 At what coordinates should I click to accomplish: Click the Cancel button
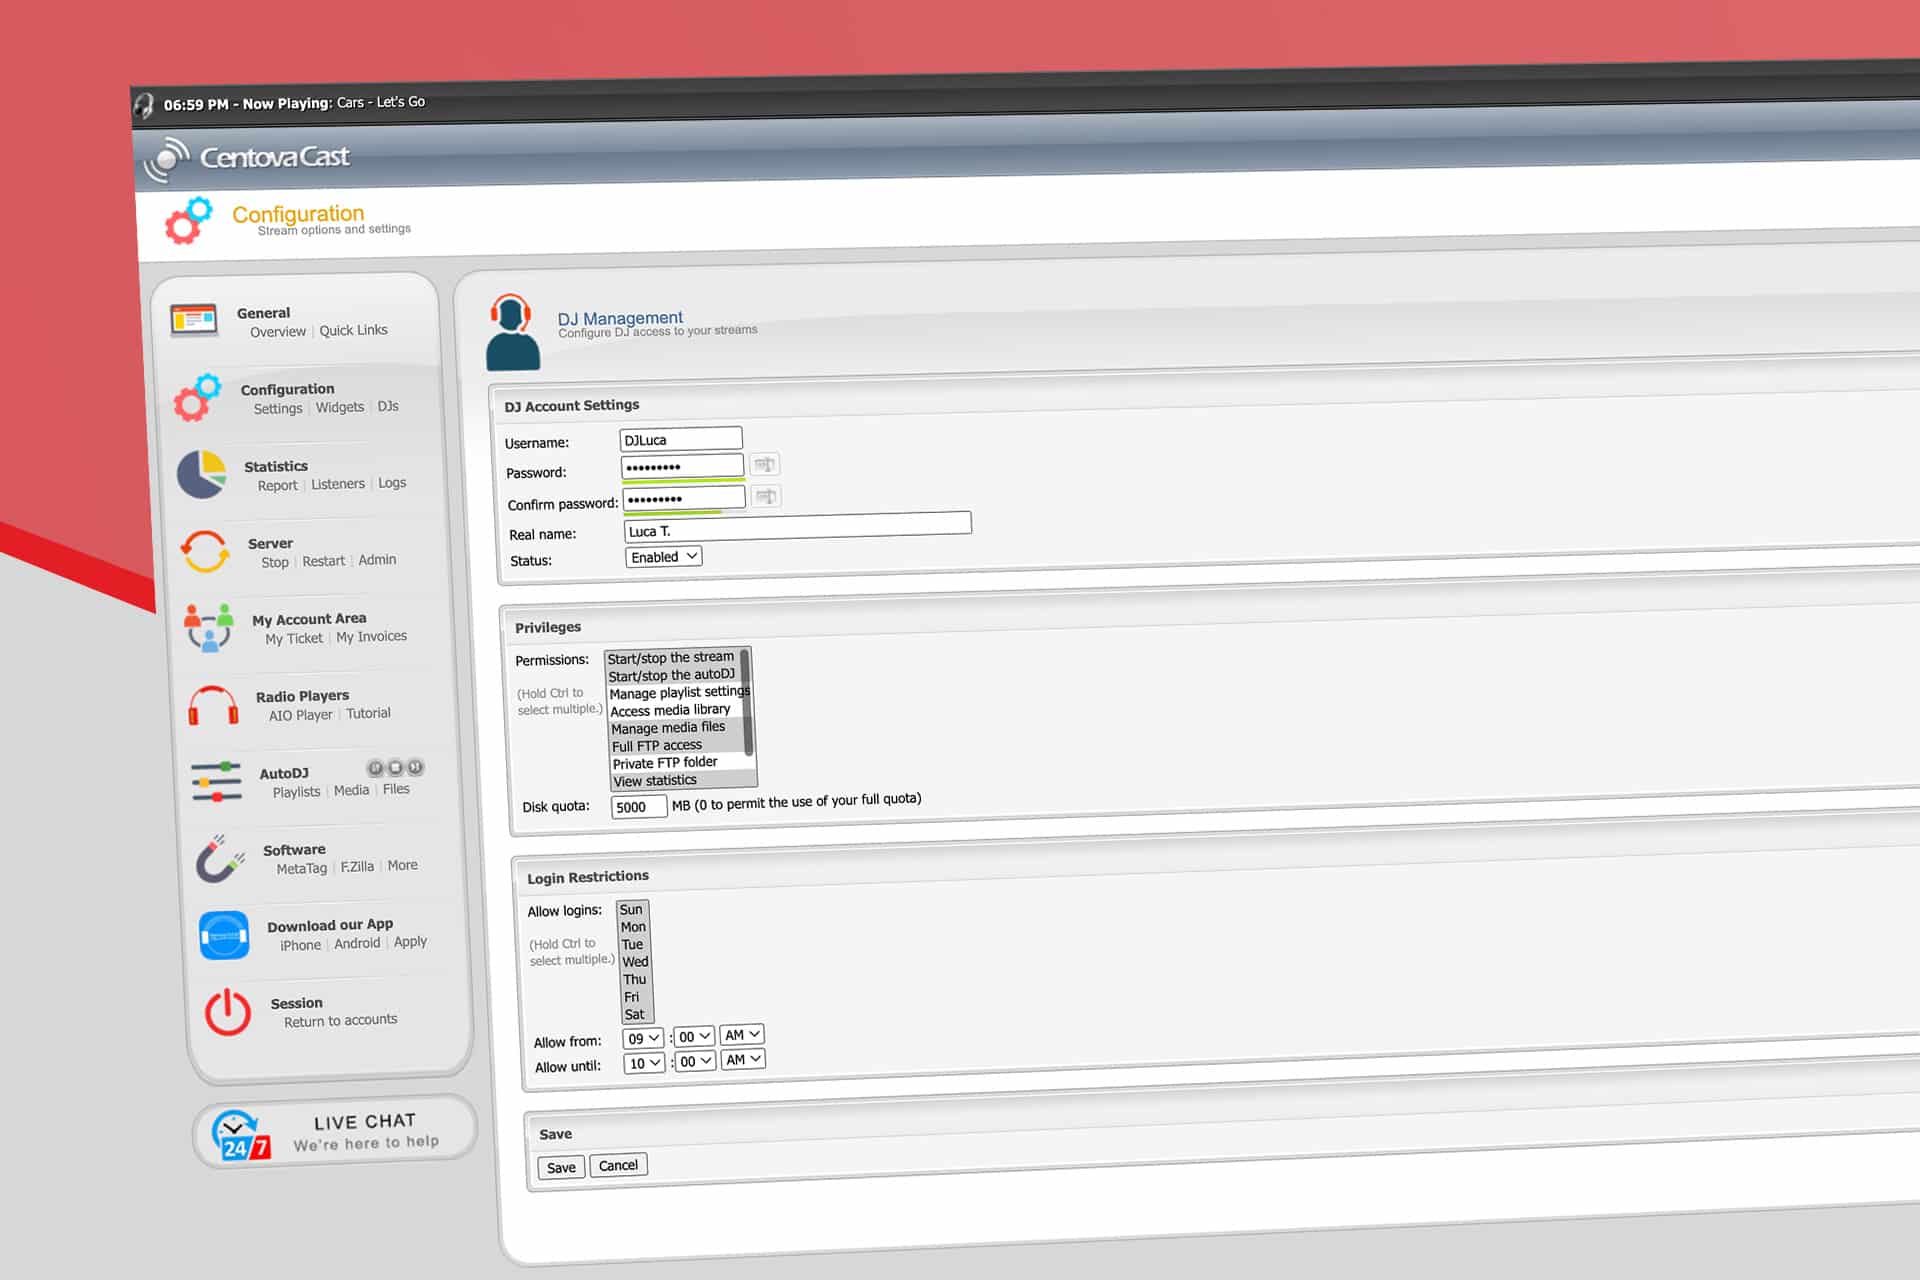tap(618, 1165)
